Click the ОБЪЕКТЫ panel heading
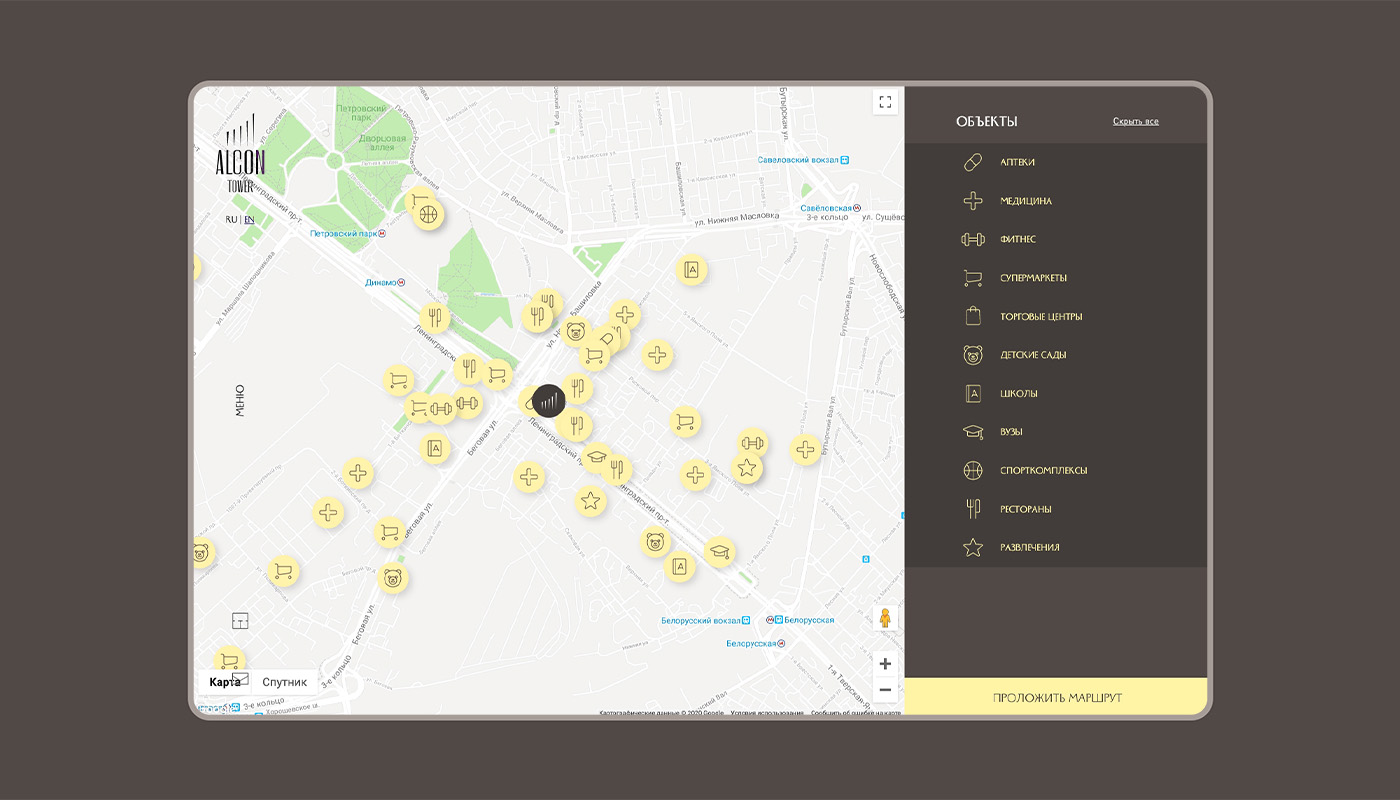 click(986, 122)
